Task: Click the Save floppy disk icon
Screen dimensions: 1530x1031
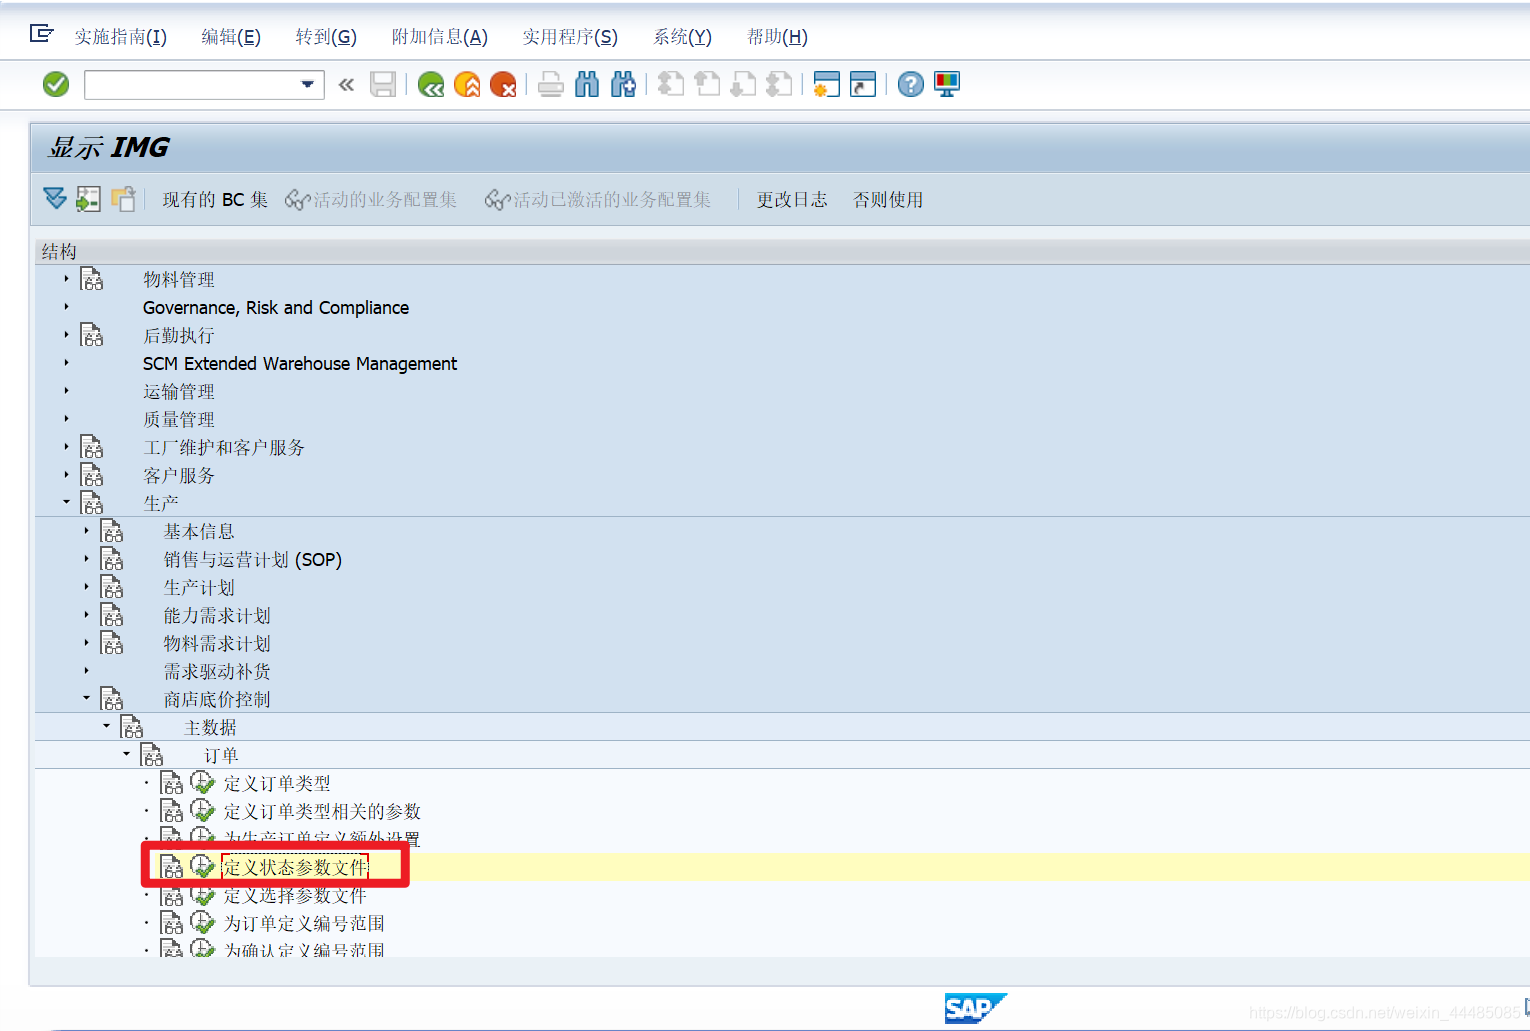Action: 383,85
